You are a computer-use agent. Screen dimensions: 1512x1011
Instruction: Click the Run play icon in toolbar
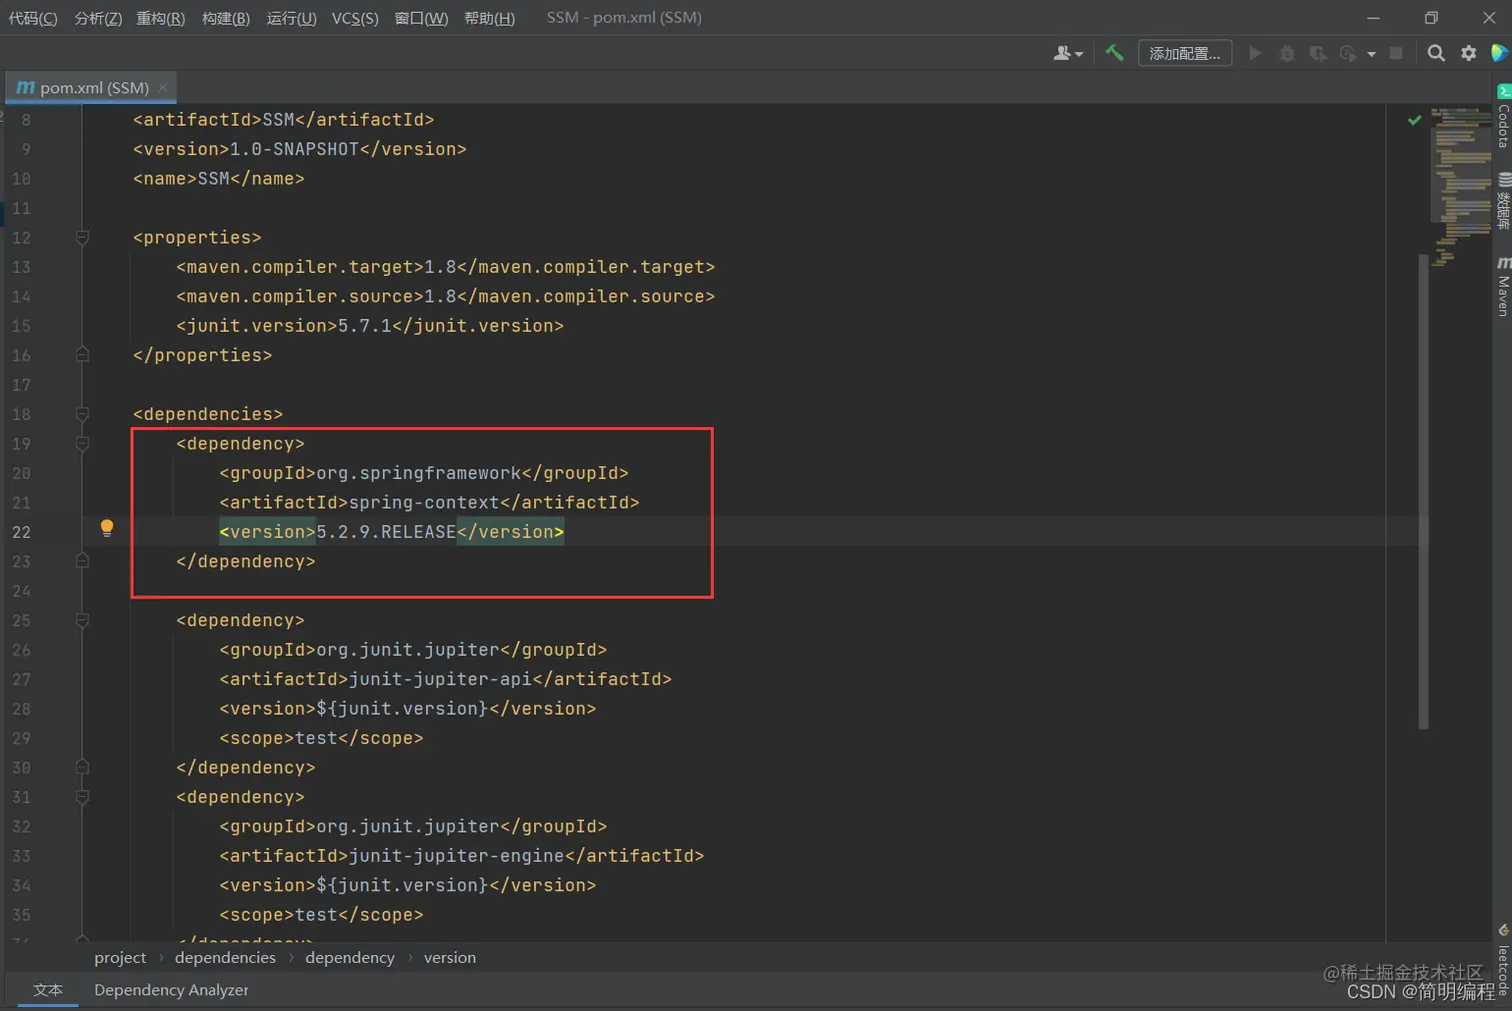(1255, 53)
